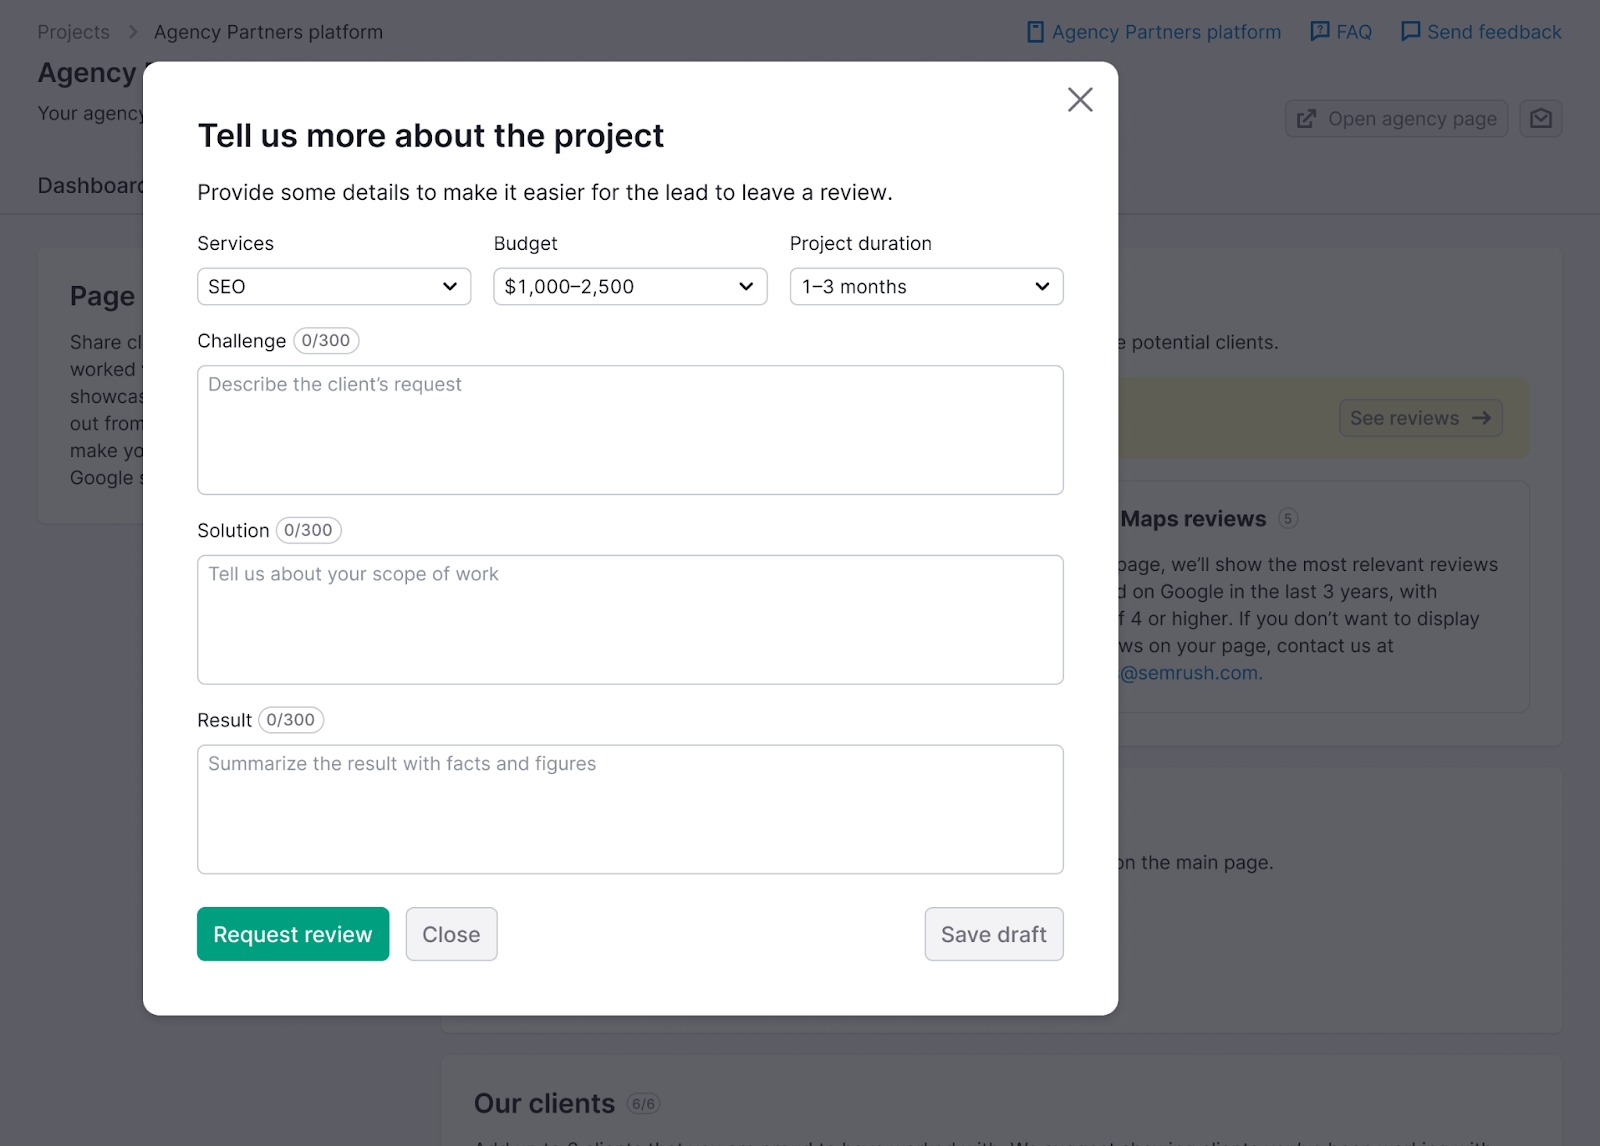
Task: Navigate back via the Projects breadcrumb
Action: click(73, 31)
